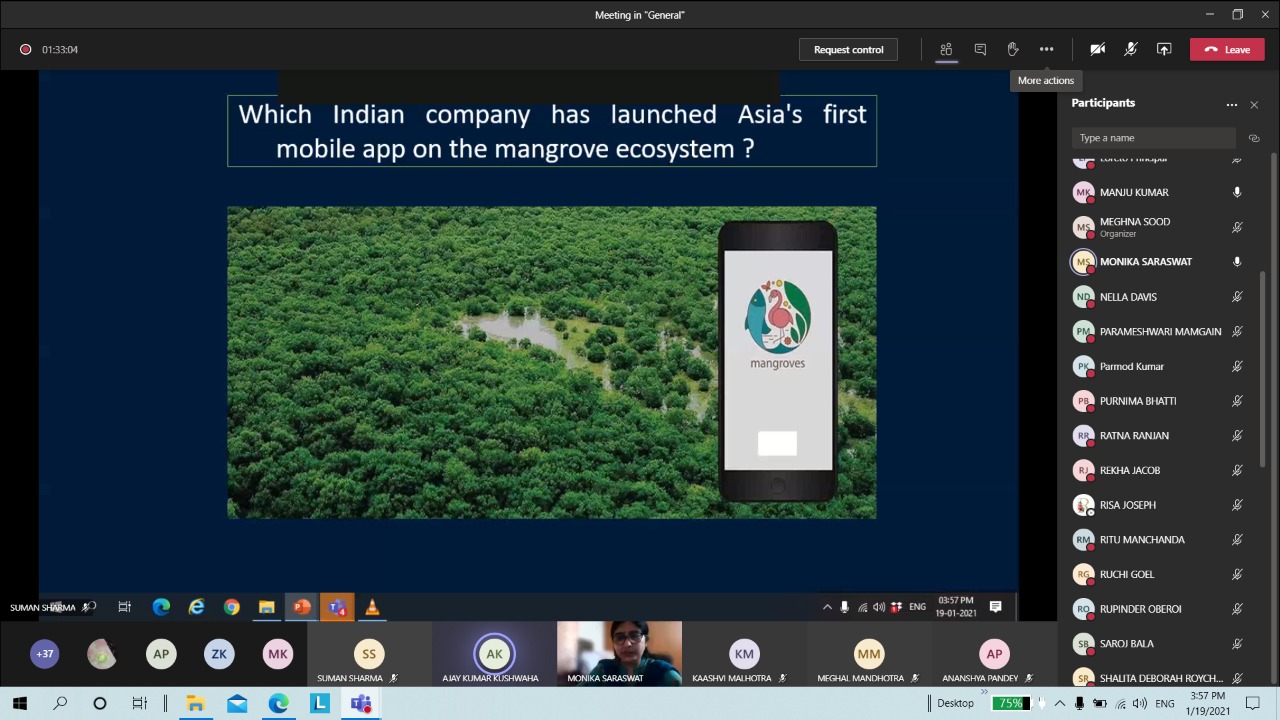
Task: Open the meeting chat conversation
Action: pos(980,49)
